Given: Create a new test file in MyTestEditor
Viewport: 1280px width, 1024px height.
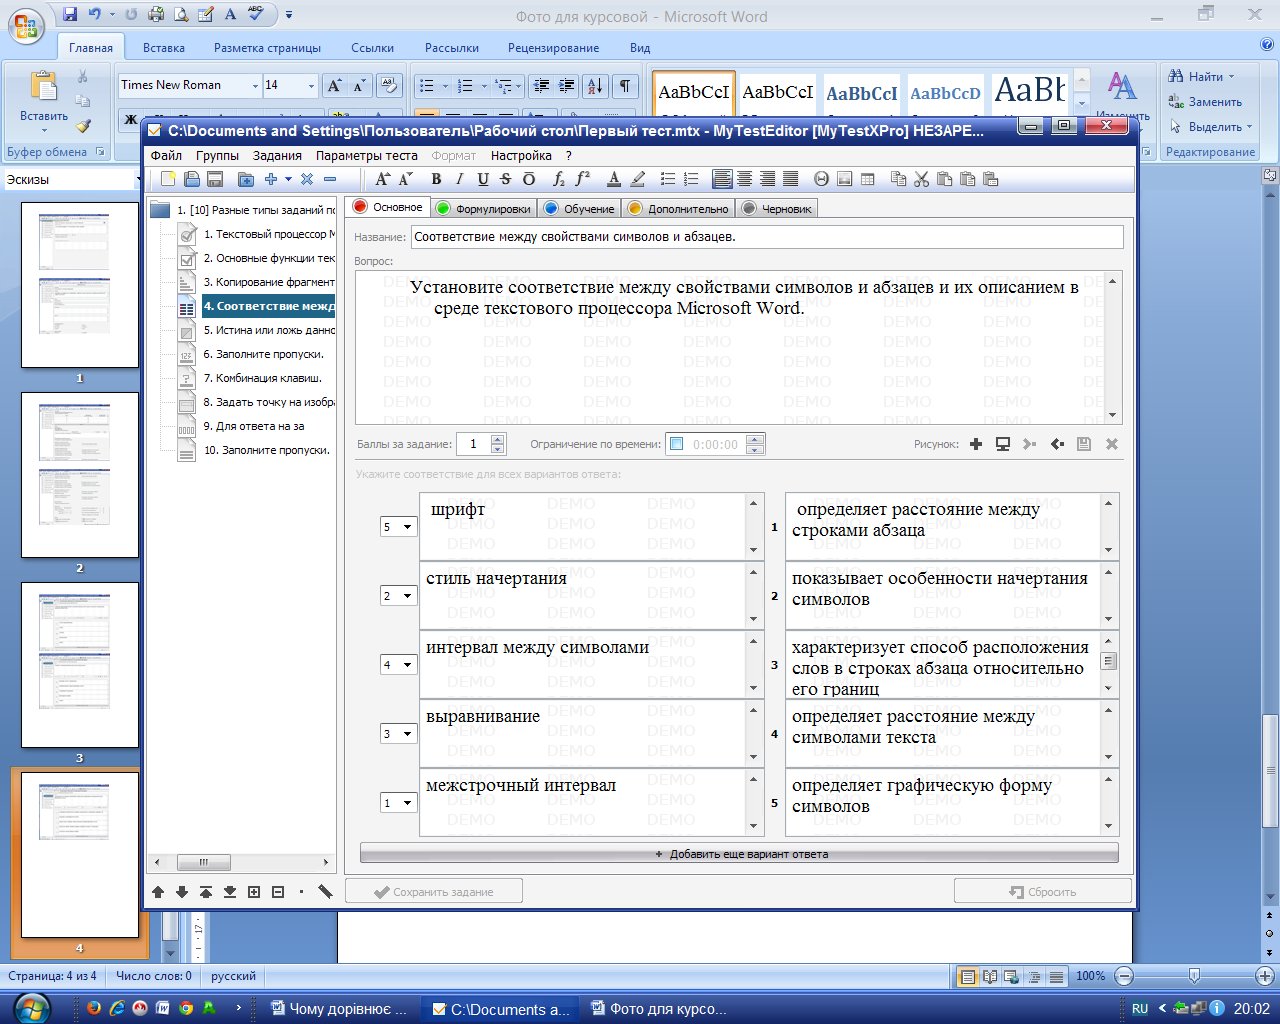Looking at the screenshot, I should pos(168,179).
